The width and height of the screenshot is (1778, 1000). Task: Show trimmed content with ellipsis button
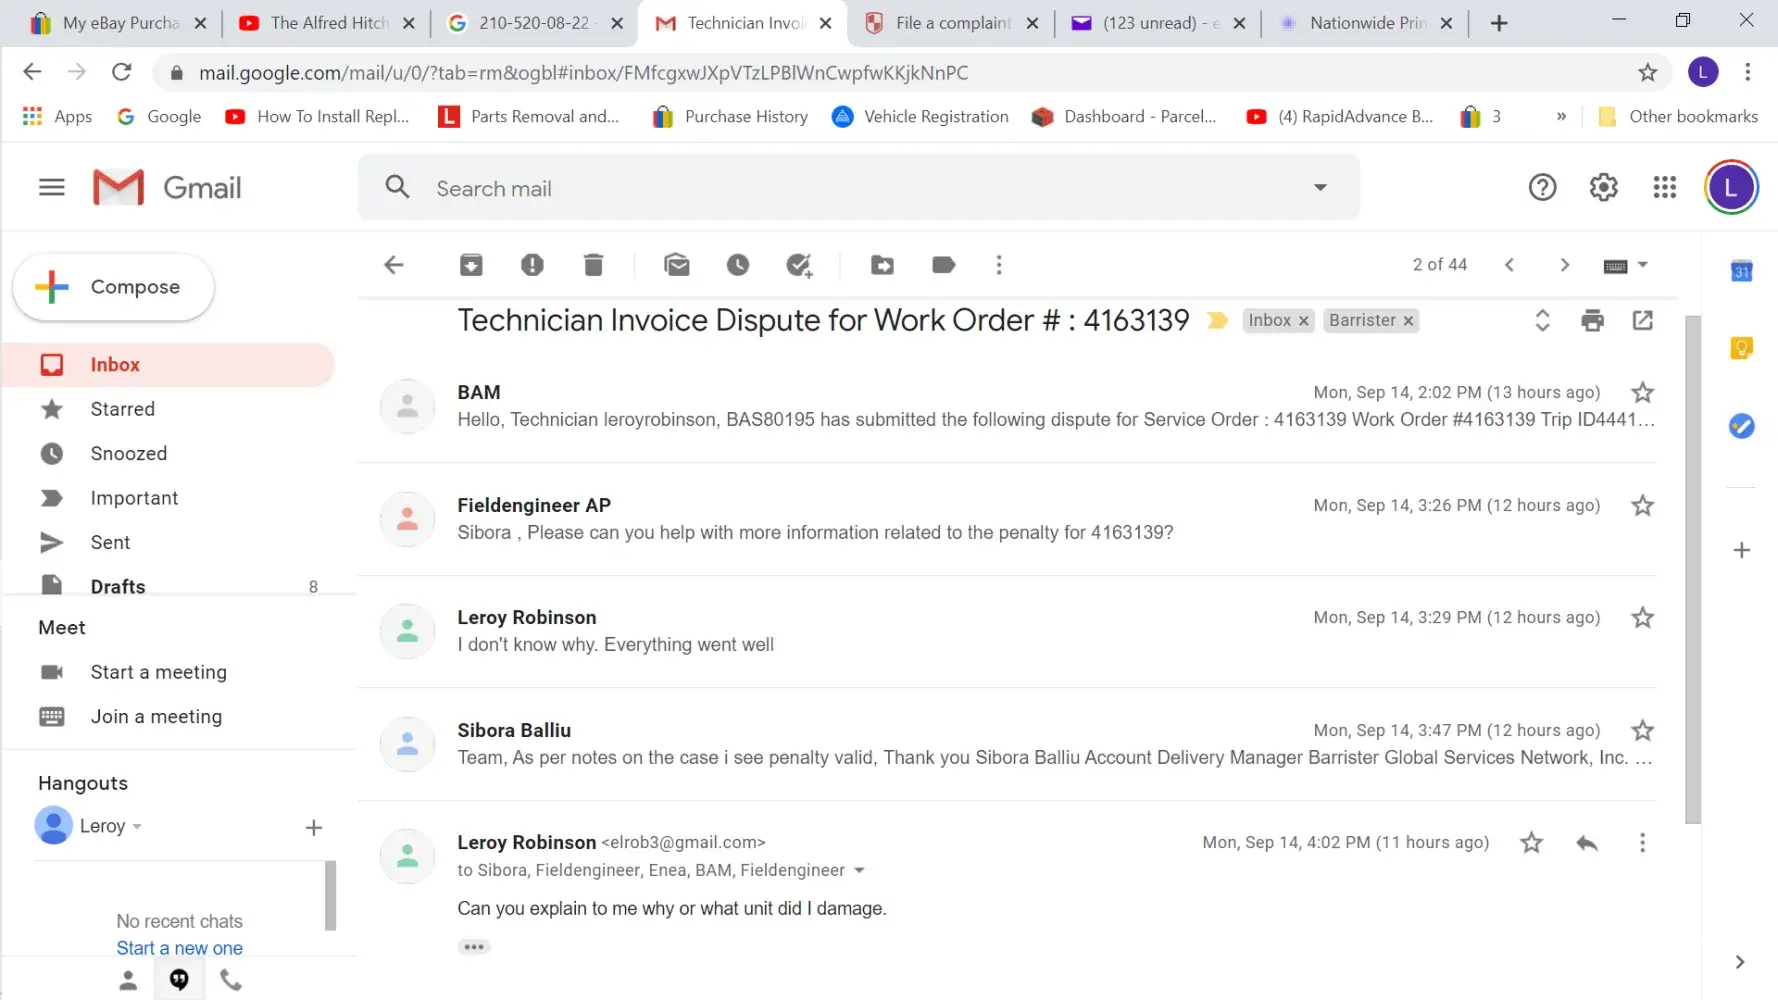pyautogui.click(x=474, y=947)
